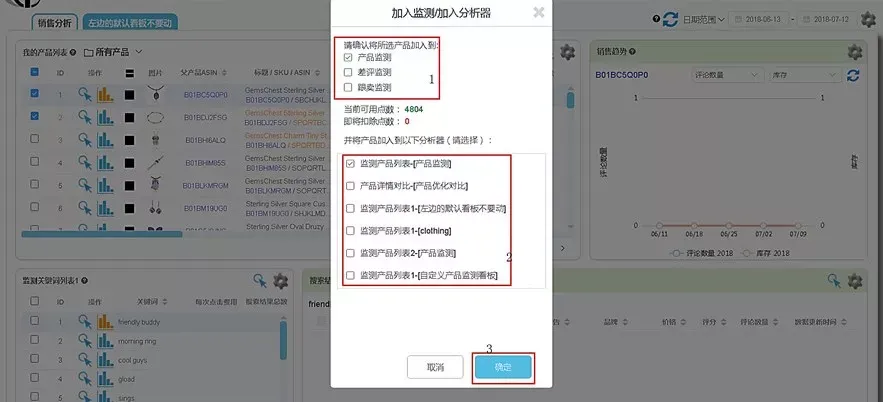Image resolution: width=883 pixels, height=402 pixels.
Task: Open the 评论数量 metric dropdown
Action: point(724,75)
